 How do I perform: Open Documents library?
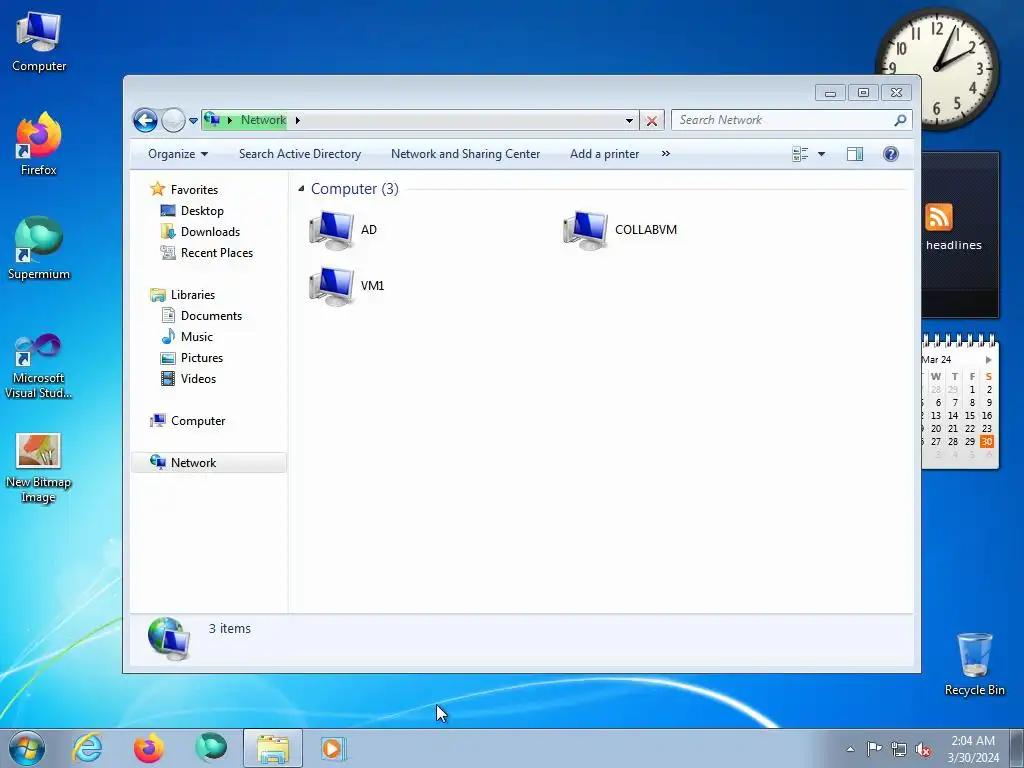(211, 316)
